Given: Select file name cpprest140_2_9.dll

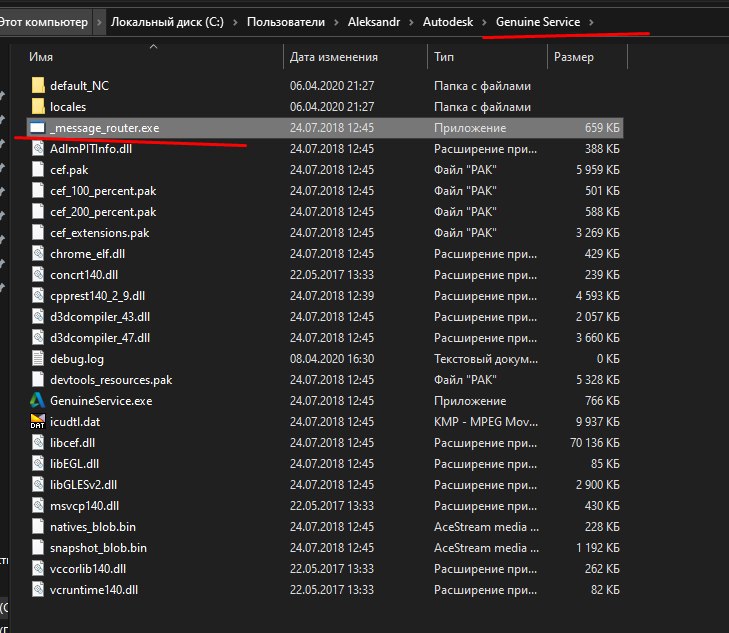Looking at the screenshot, I should 97,296.
